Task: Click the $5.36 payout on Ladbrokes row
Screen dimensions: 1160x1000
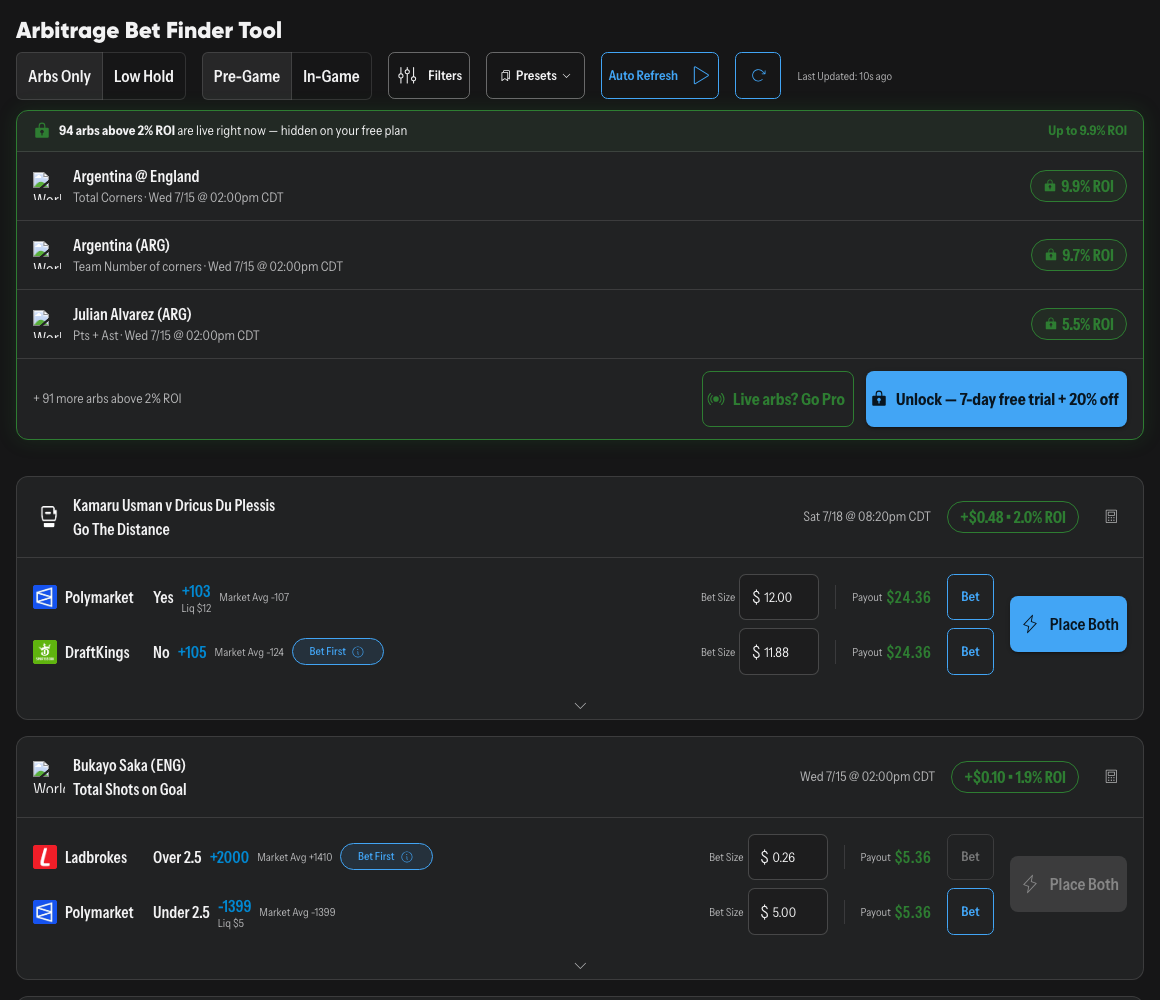Action: coord(912,857)
